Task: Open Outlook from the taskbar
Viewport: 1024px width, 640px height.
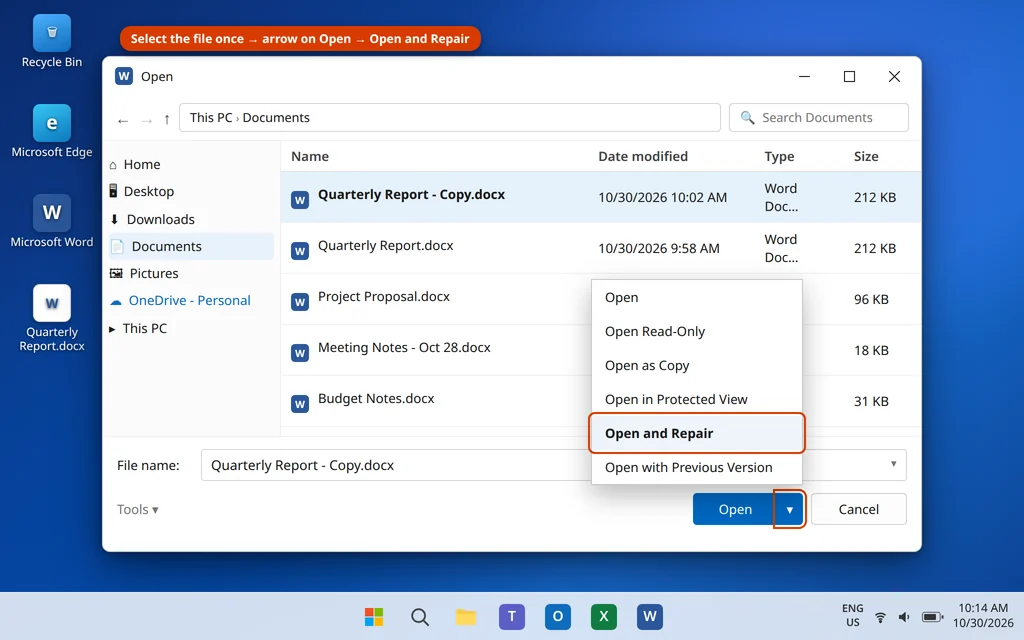Action: click(x=558, y=616)
